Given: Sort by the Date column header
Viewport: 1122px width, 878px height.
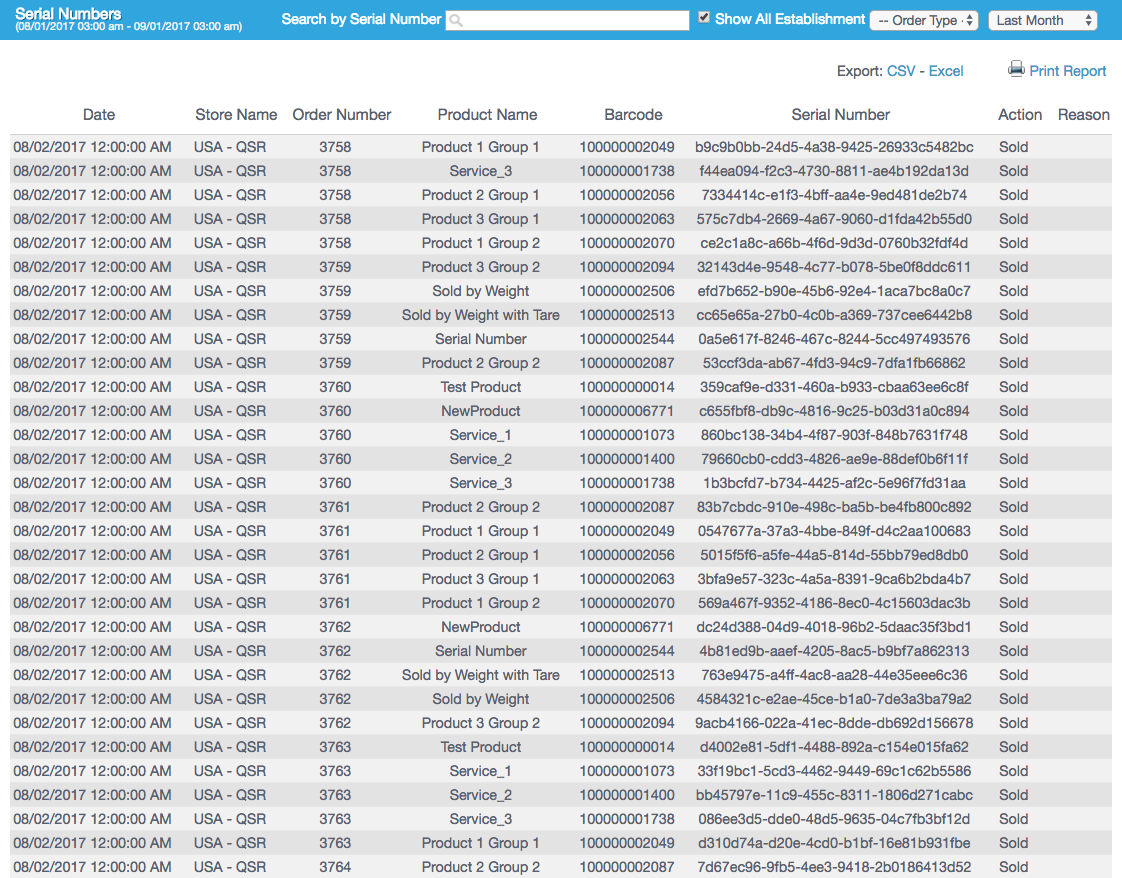Looking at the screenshot, I should 99,115.
